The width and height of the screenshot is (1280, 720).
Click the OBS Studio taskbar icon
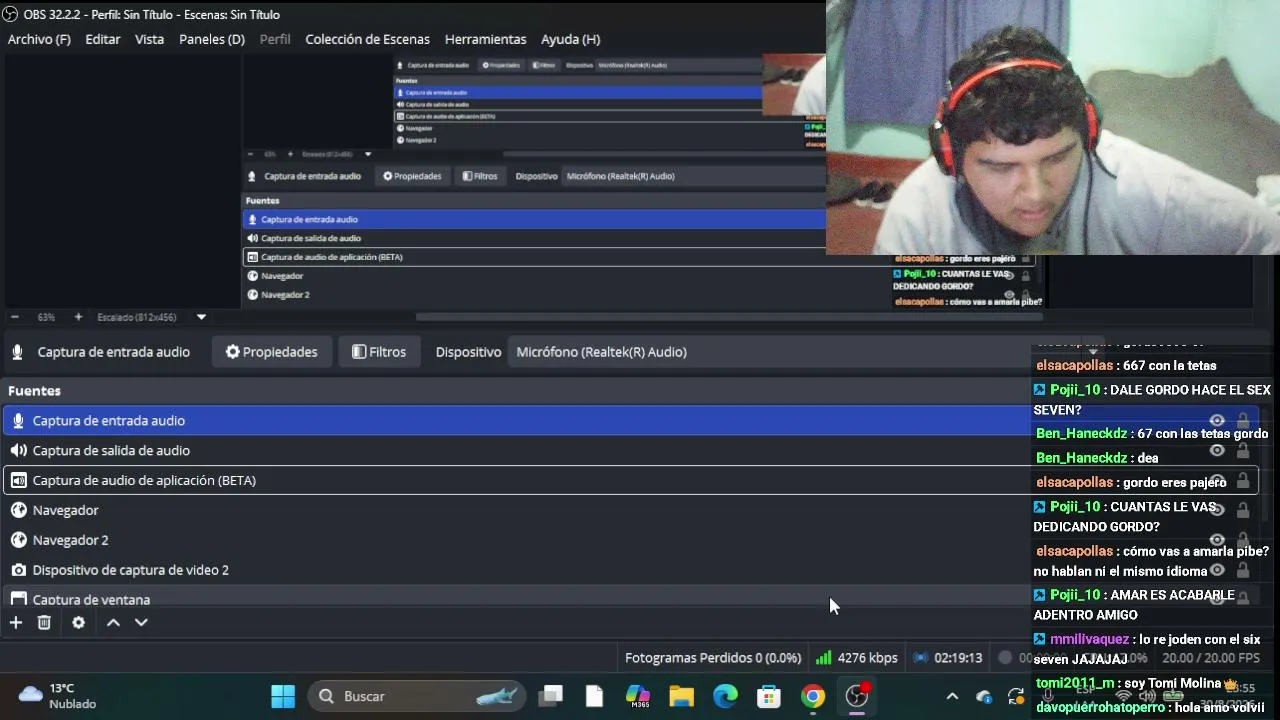[857, 696]
